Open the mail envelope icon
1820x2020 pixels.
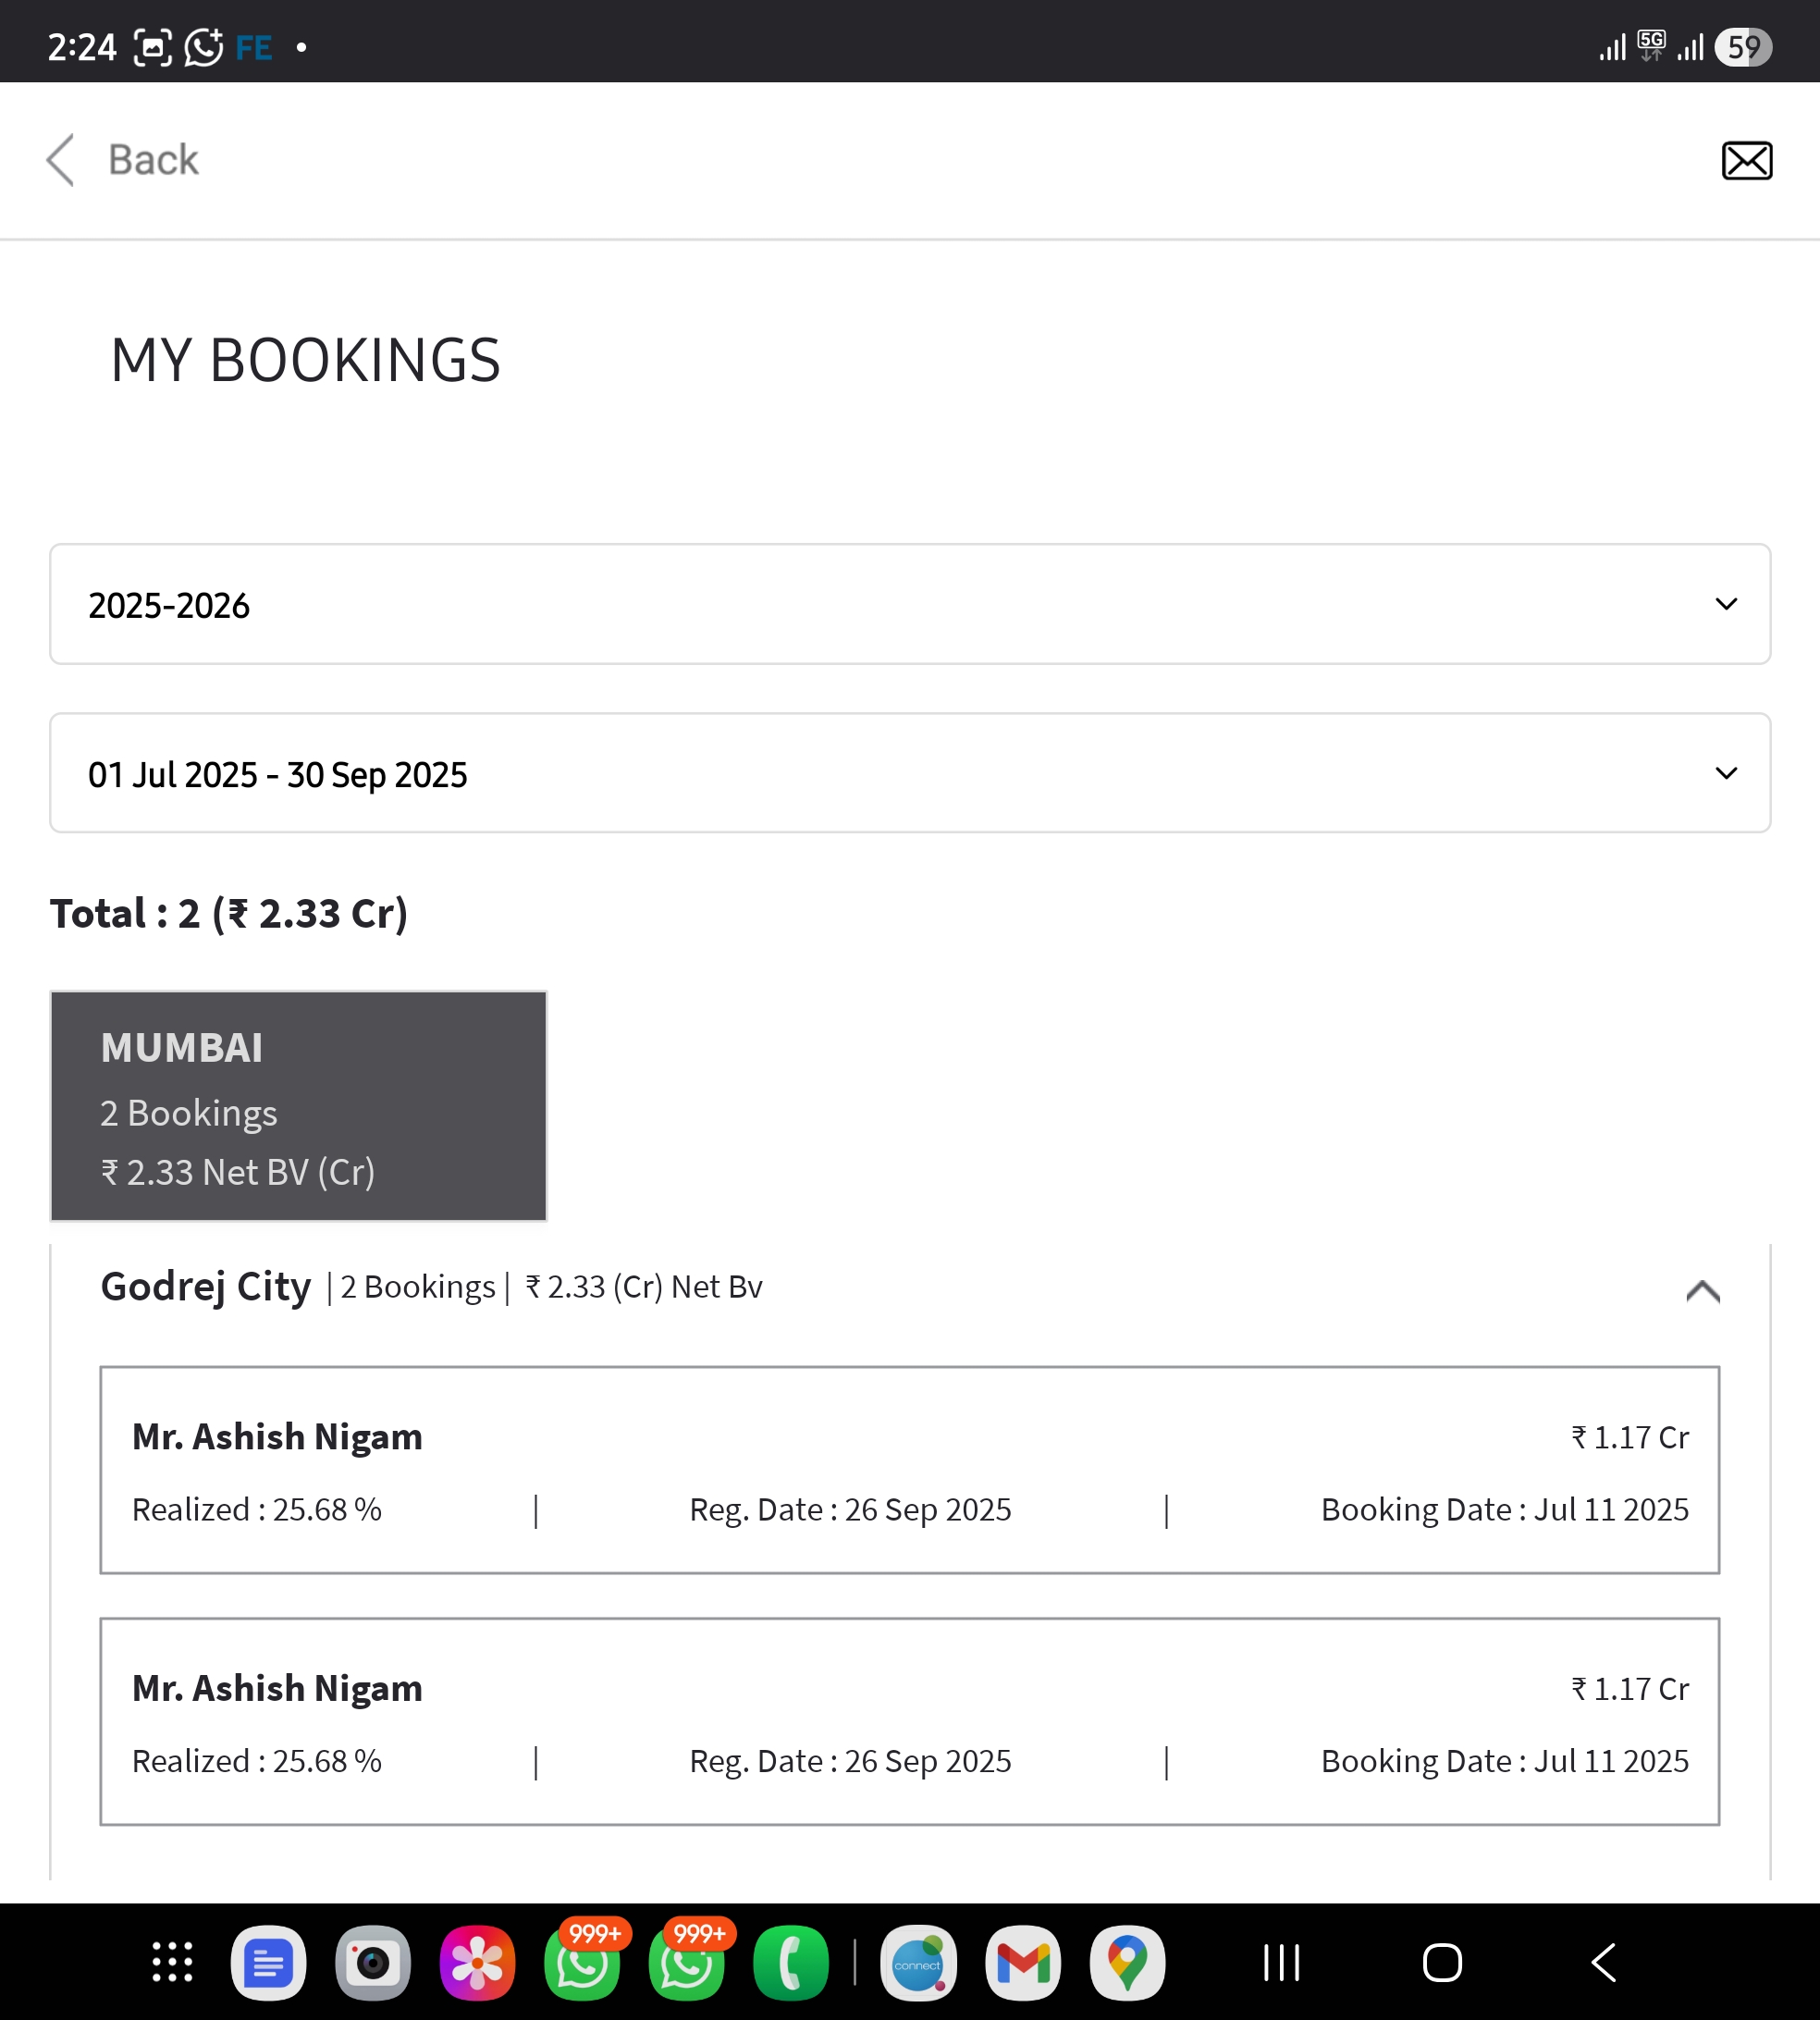pyautogui.click(x=1746, y=160)
